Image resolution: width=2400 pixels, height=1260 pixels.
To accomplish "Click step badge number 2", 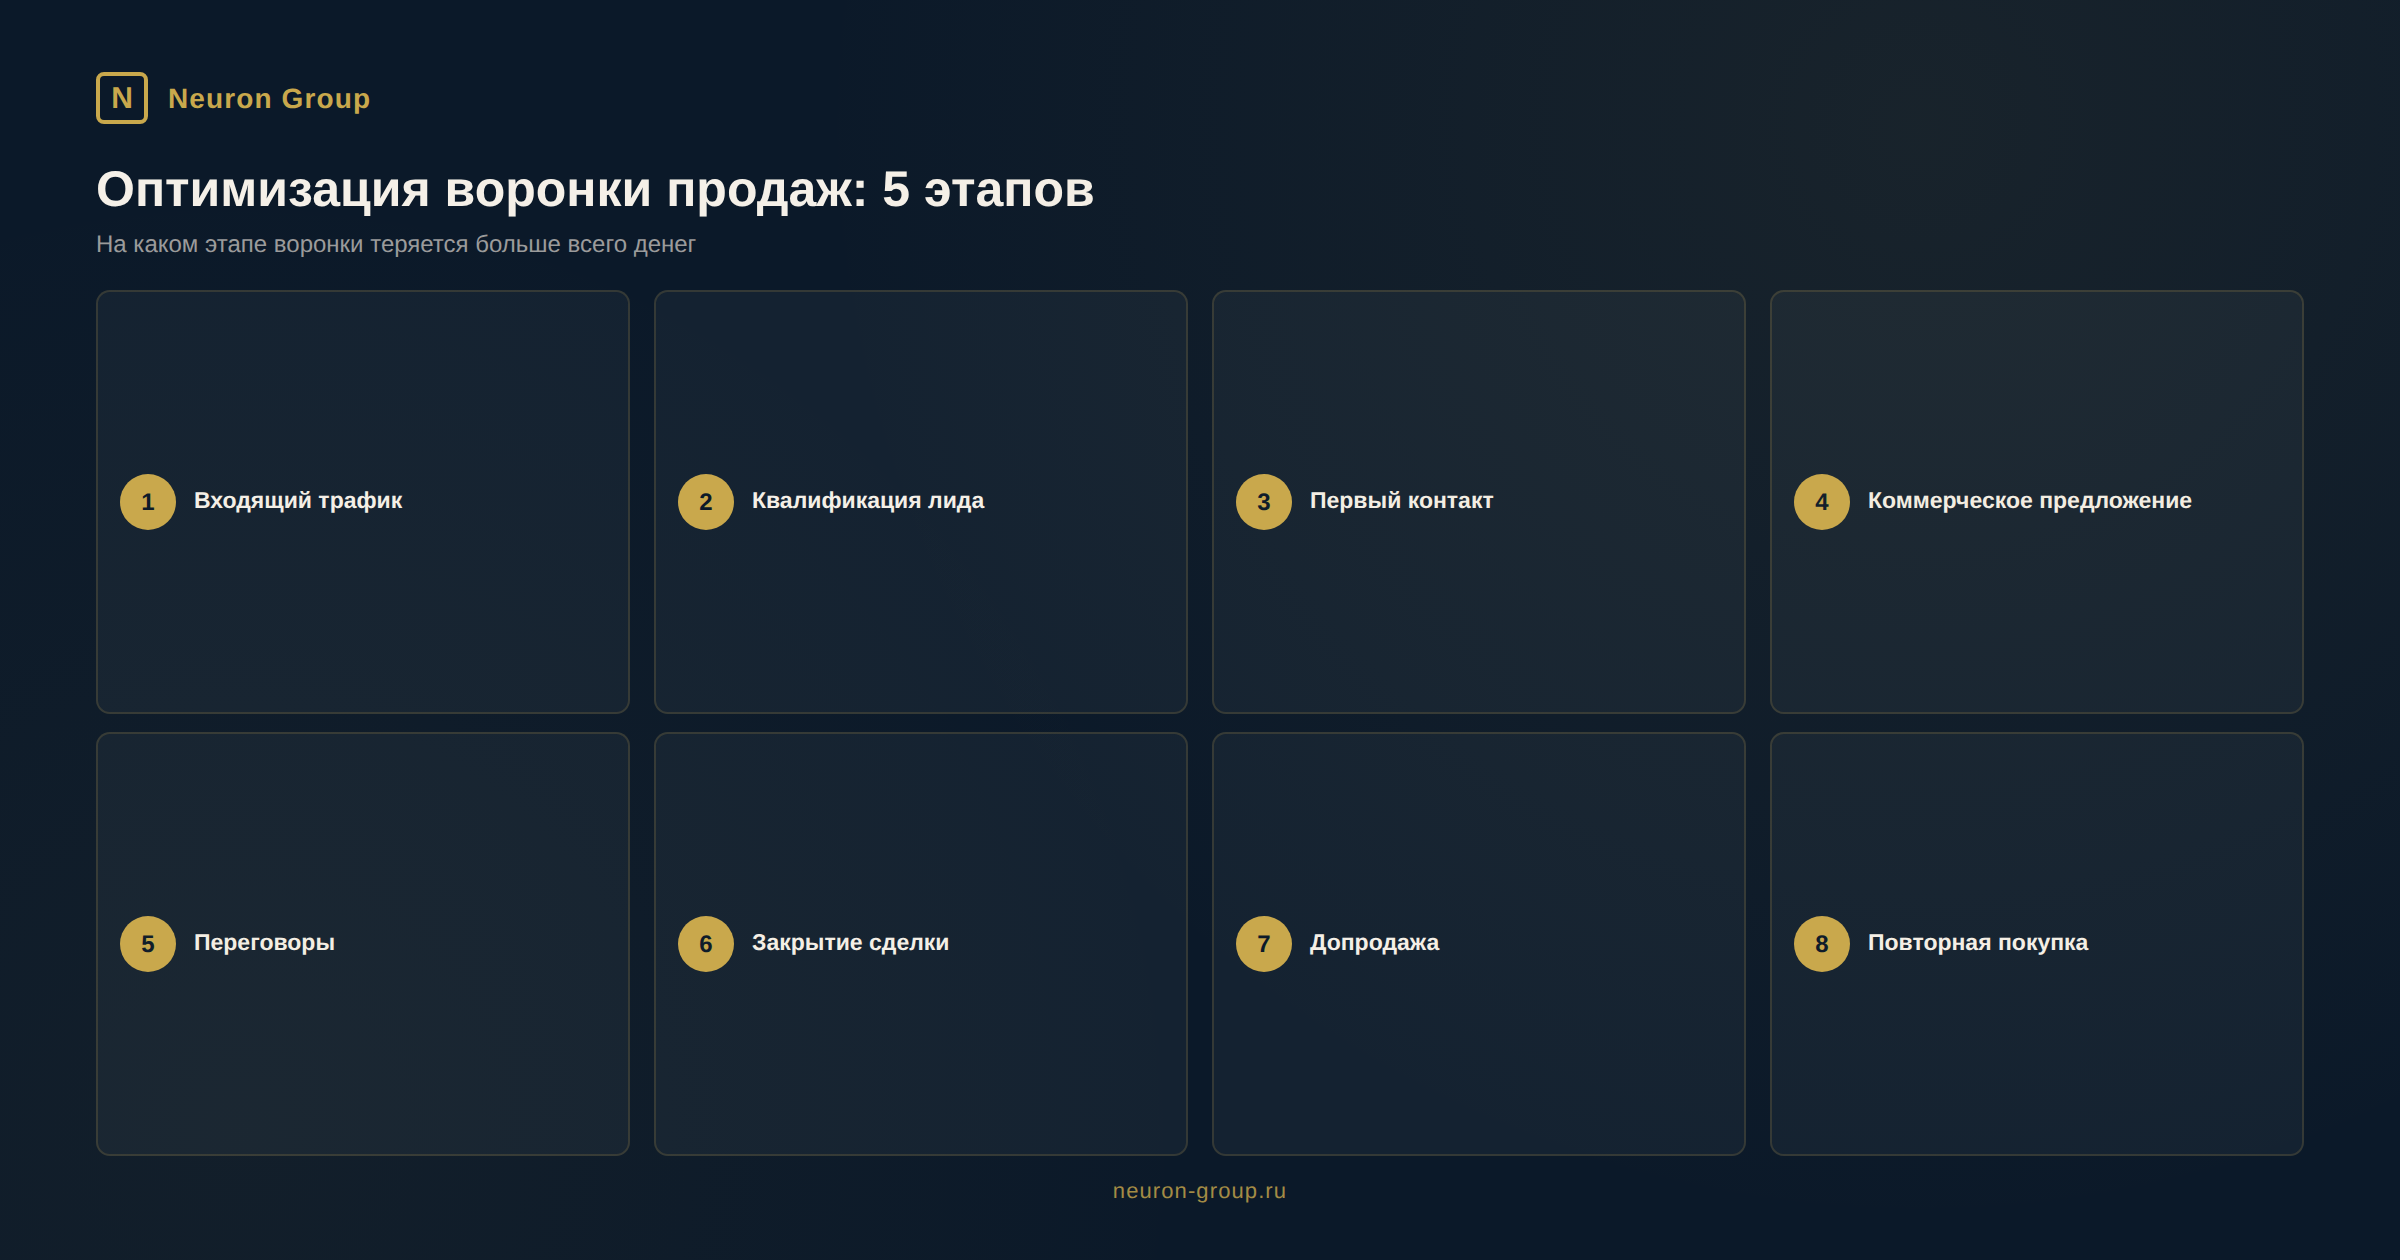I will coord(706,502).
